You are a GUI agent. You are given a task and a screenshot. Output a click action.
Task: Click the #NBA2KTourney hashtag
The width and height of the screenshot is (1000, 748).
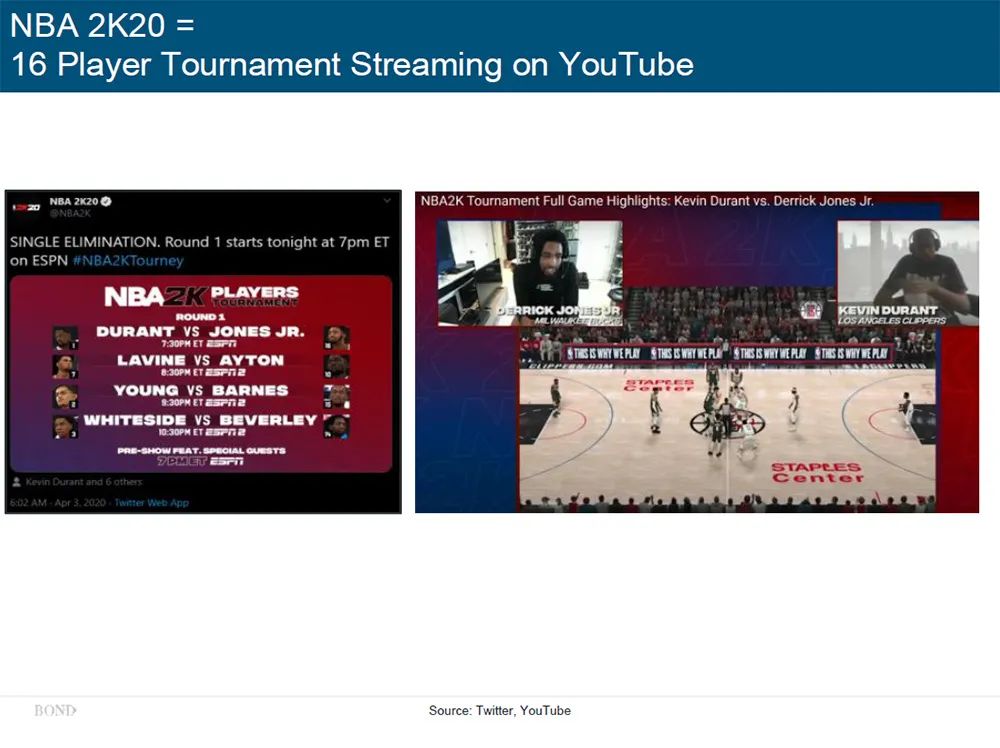pos(128,260)
